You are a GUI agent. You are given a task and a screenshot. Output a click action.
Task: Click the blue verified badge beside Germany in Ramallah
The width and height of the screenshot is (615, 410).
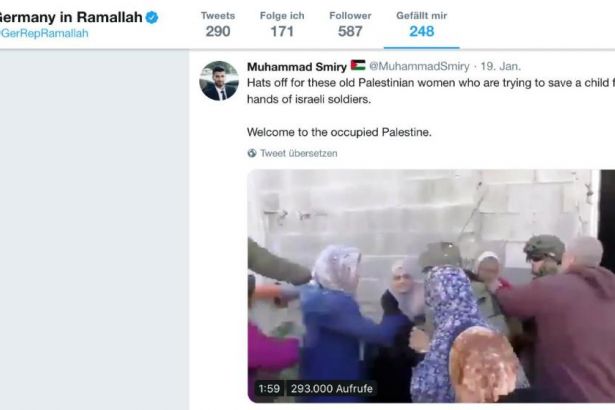(x=152, y=17)
